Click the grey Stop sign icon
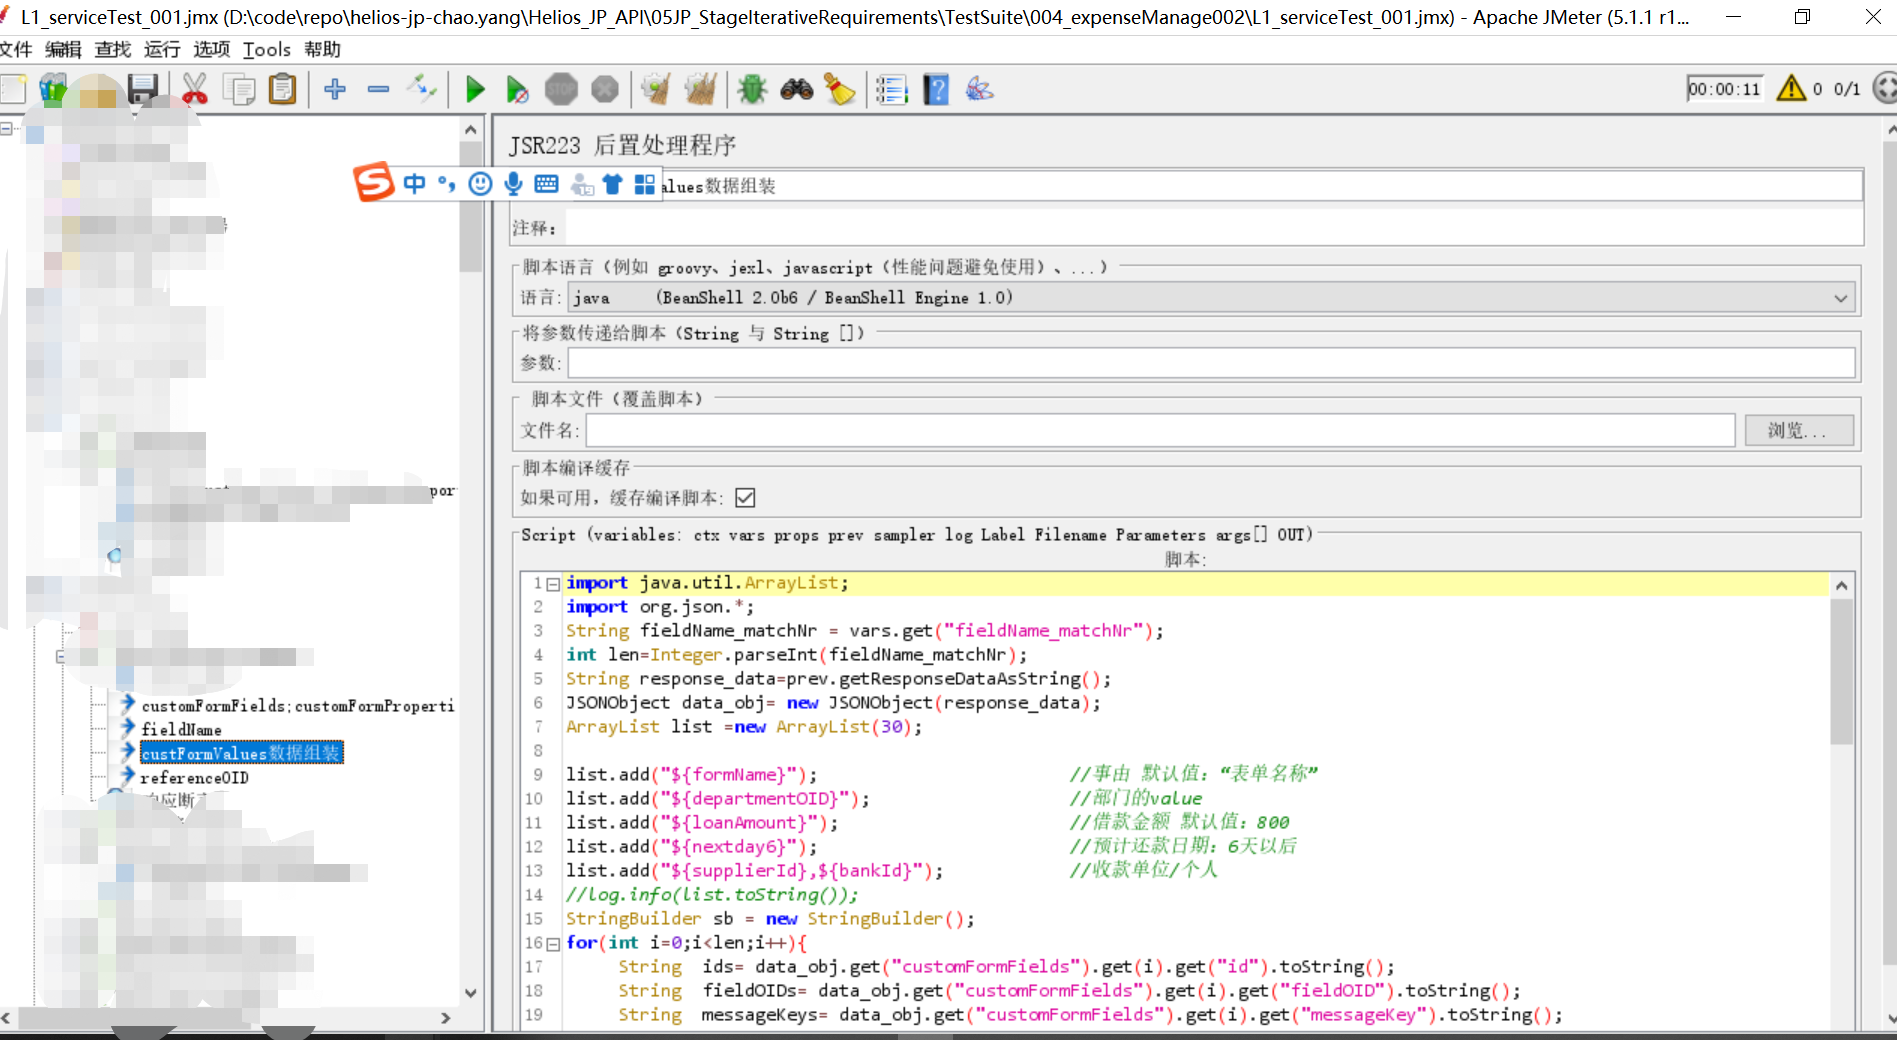1897x1040 pixels. [561, 89]
